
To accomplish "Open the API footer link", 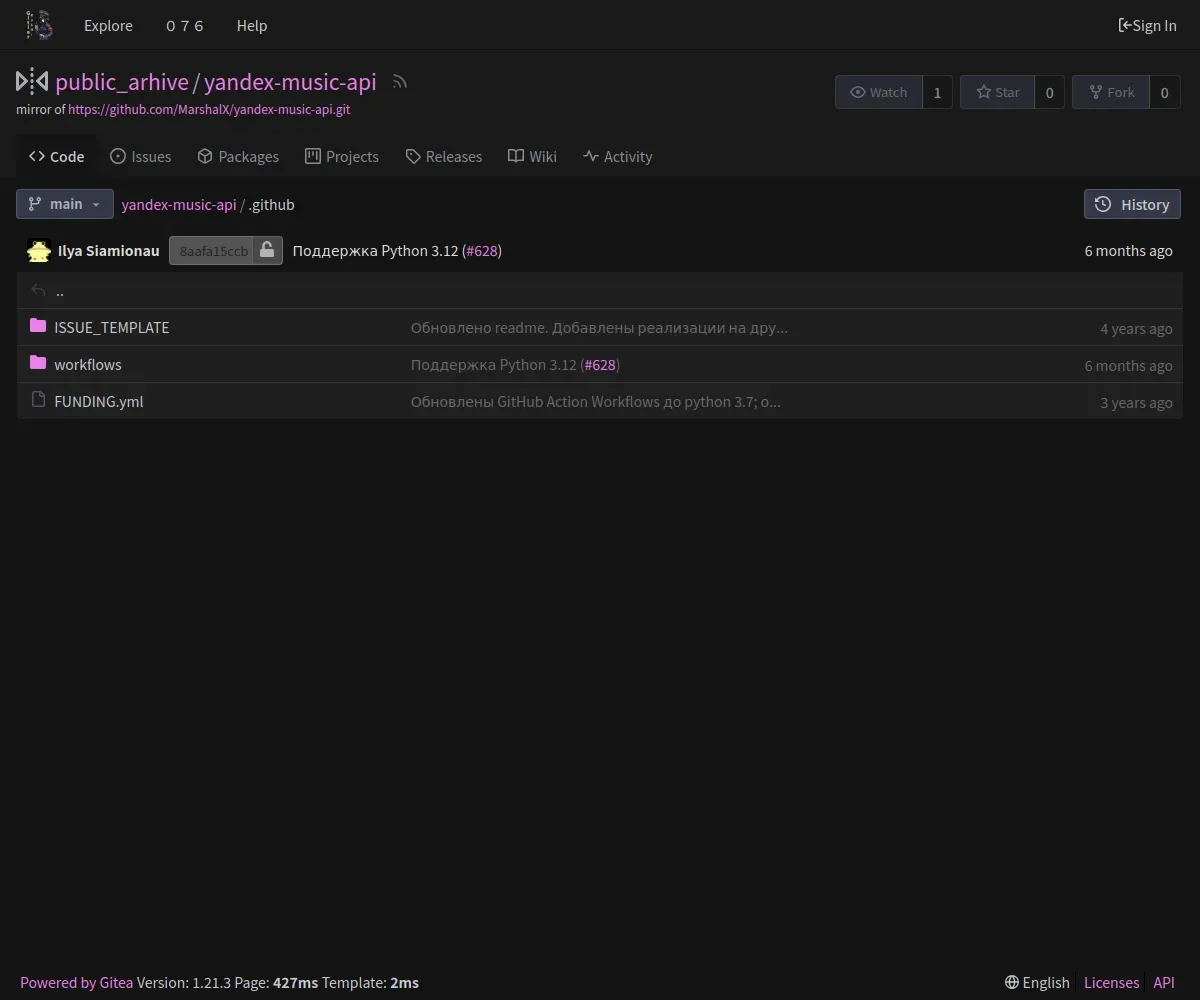I will 1164,982.
